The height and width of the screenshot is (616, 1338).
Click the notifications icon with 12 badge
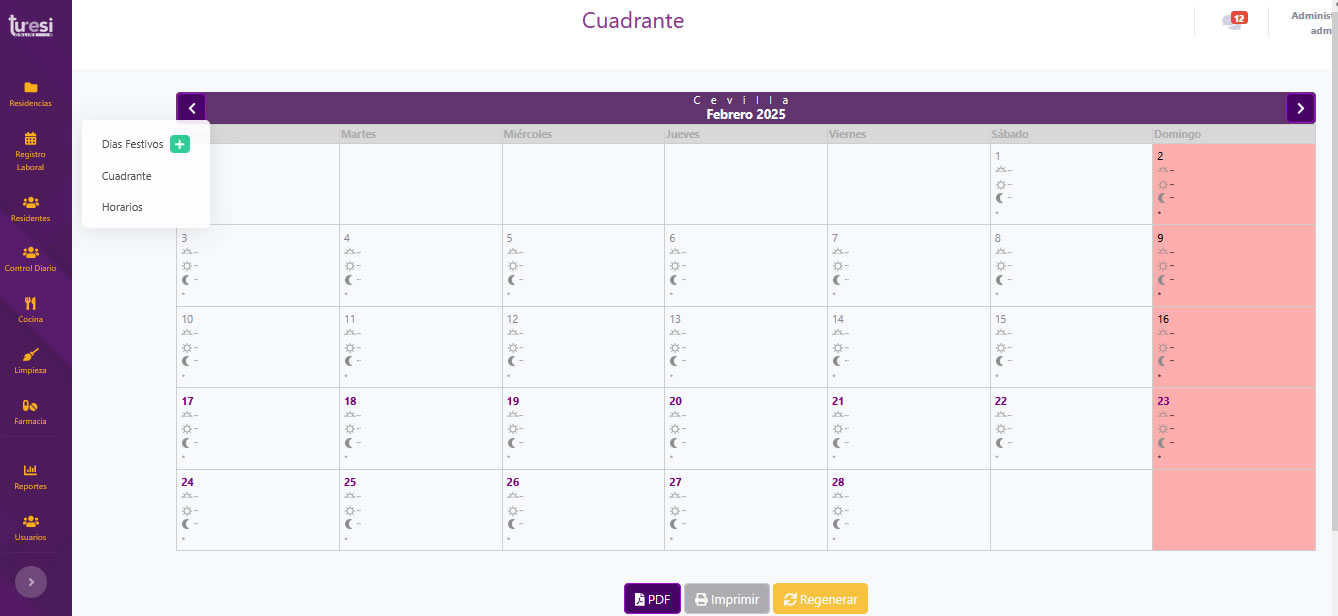(1233, 22)
